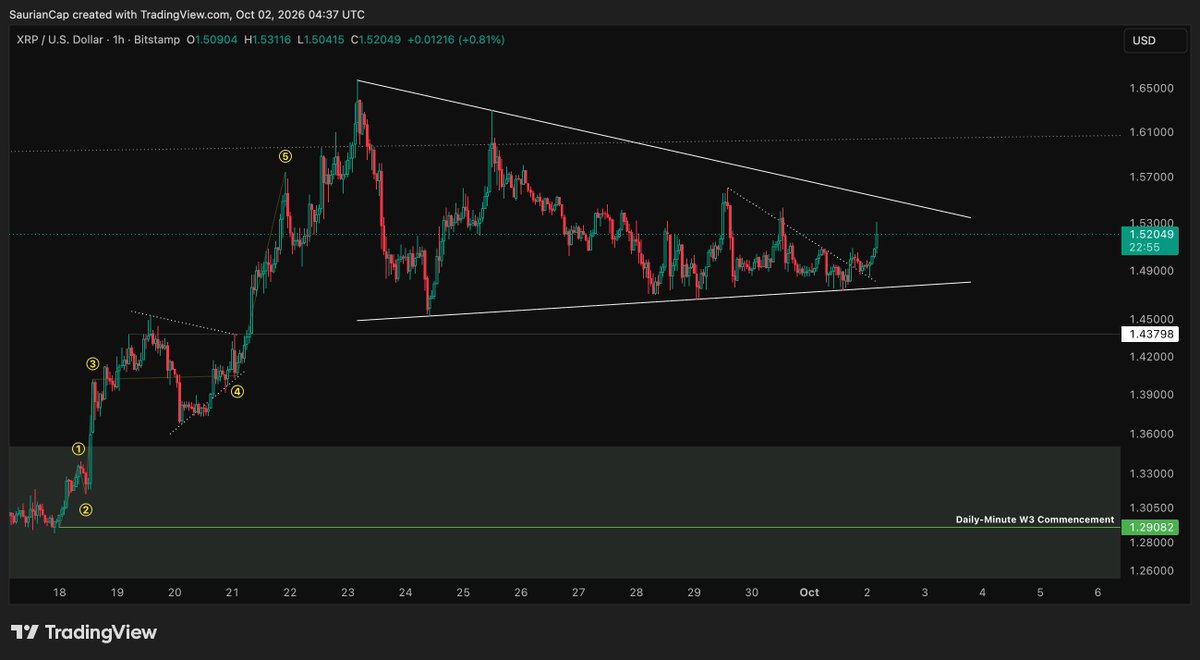Select the Daily-Minute W3 Commencement label
1200x660 pixels.
1035,520
